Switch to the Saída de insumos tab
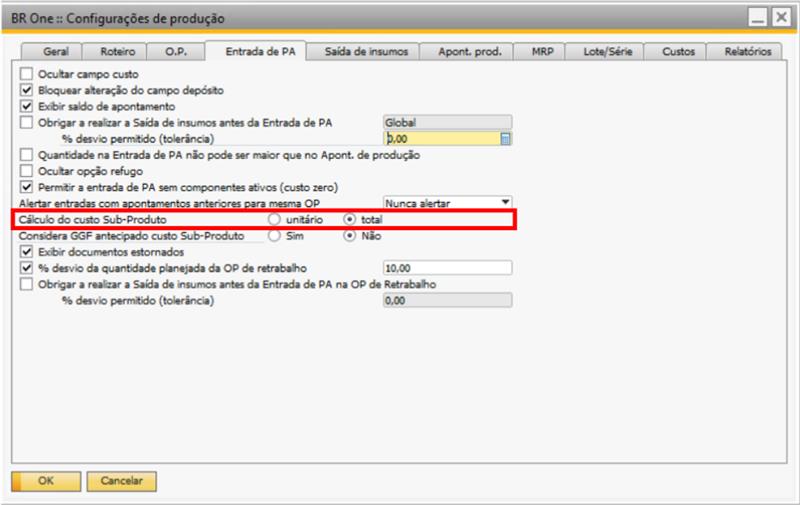The width and height of the screenshot is (800, 505). click(x=362, y=51)
